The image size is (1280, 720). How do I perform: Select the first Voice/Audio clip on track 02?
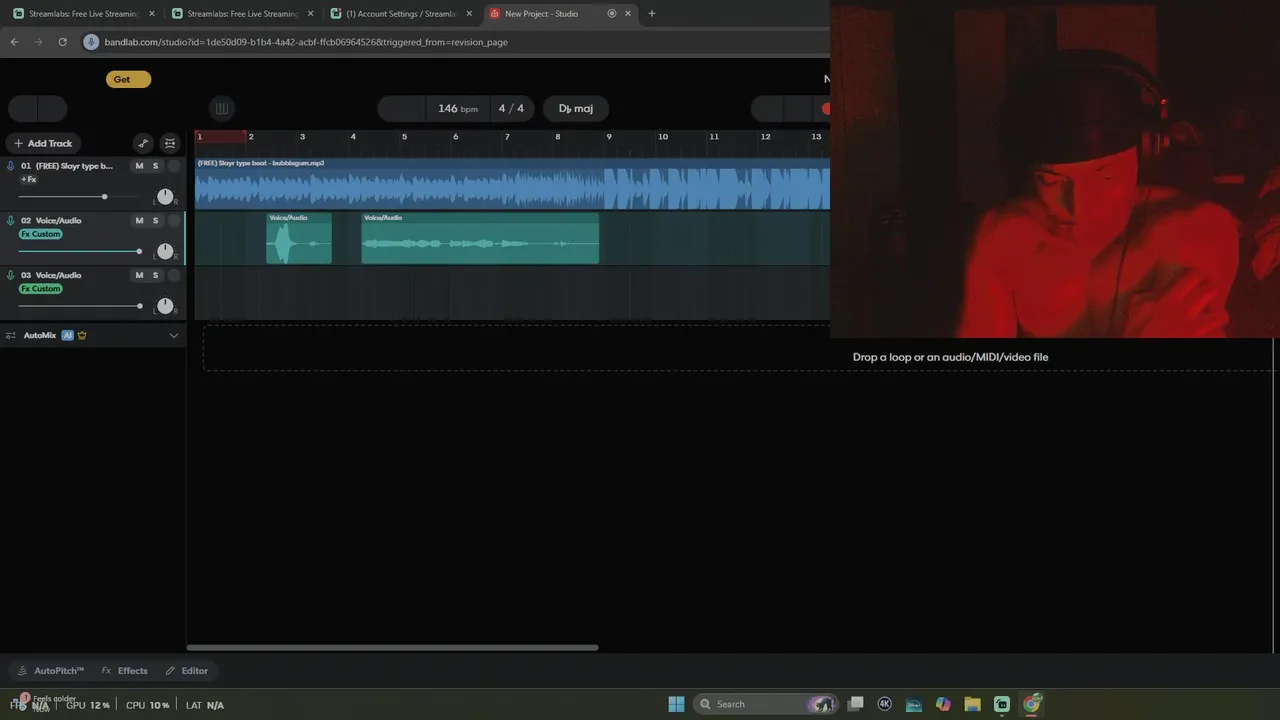299,238
